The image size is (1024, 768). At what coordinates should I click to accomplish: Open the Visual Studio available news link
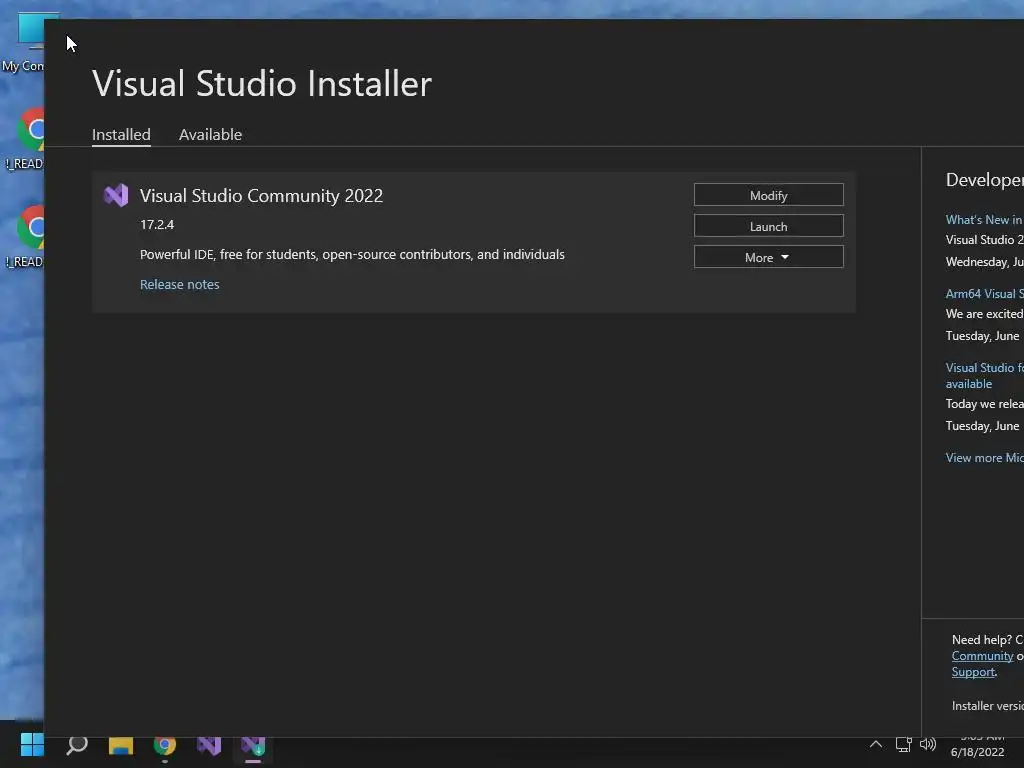coord(984,376)
